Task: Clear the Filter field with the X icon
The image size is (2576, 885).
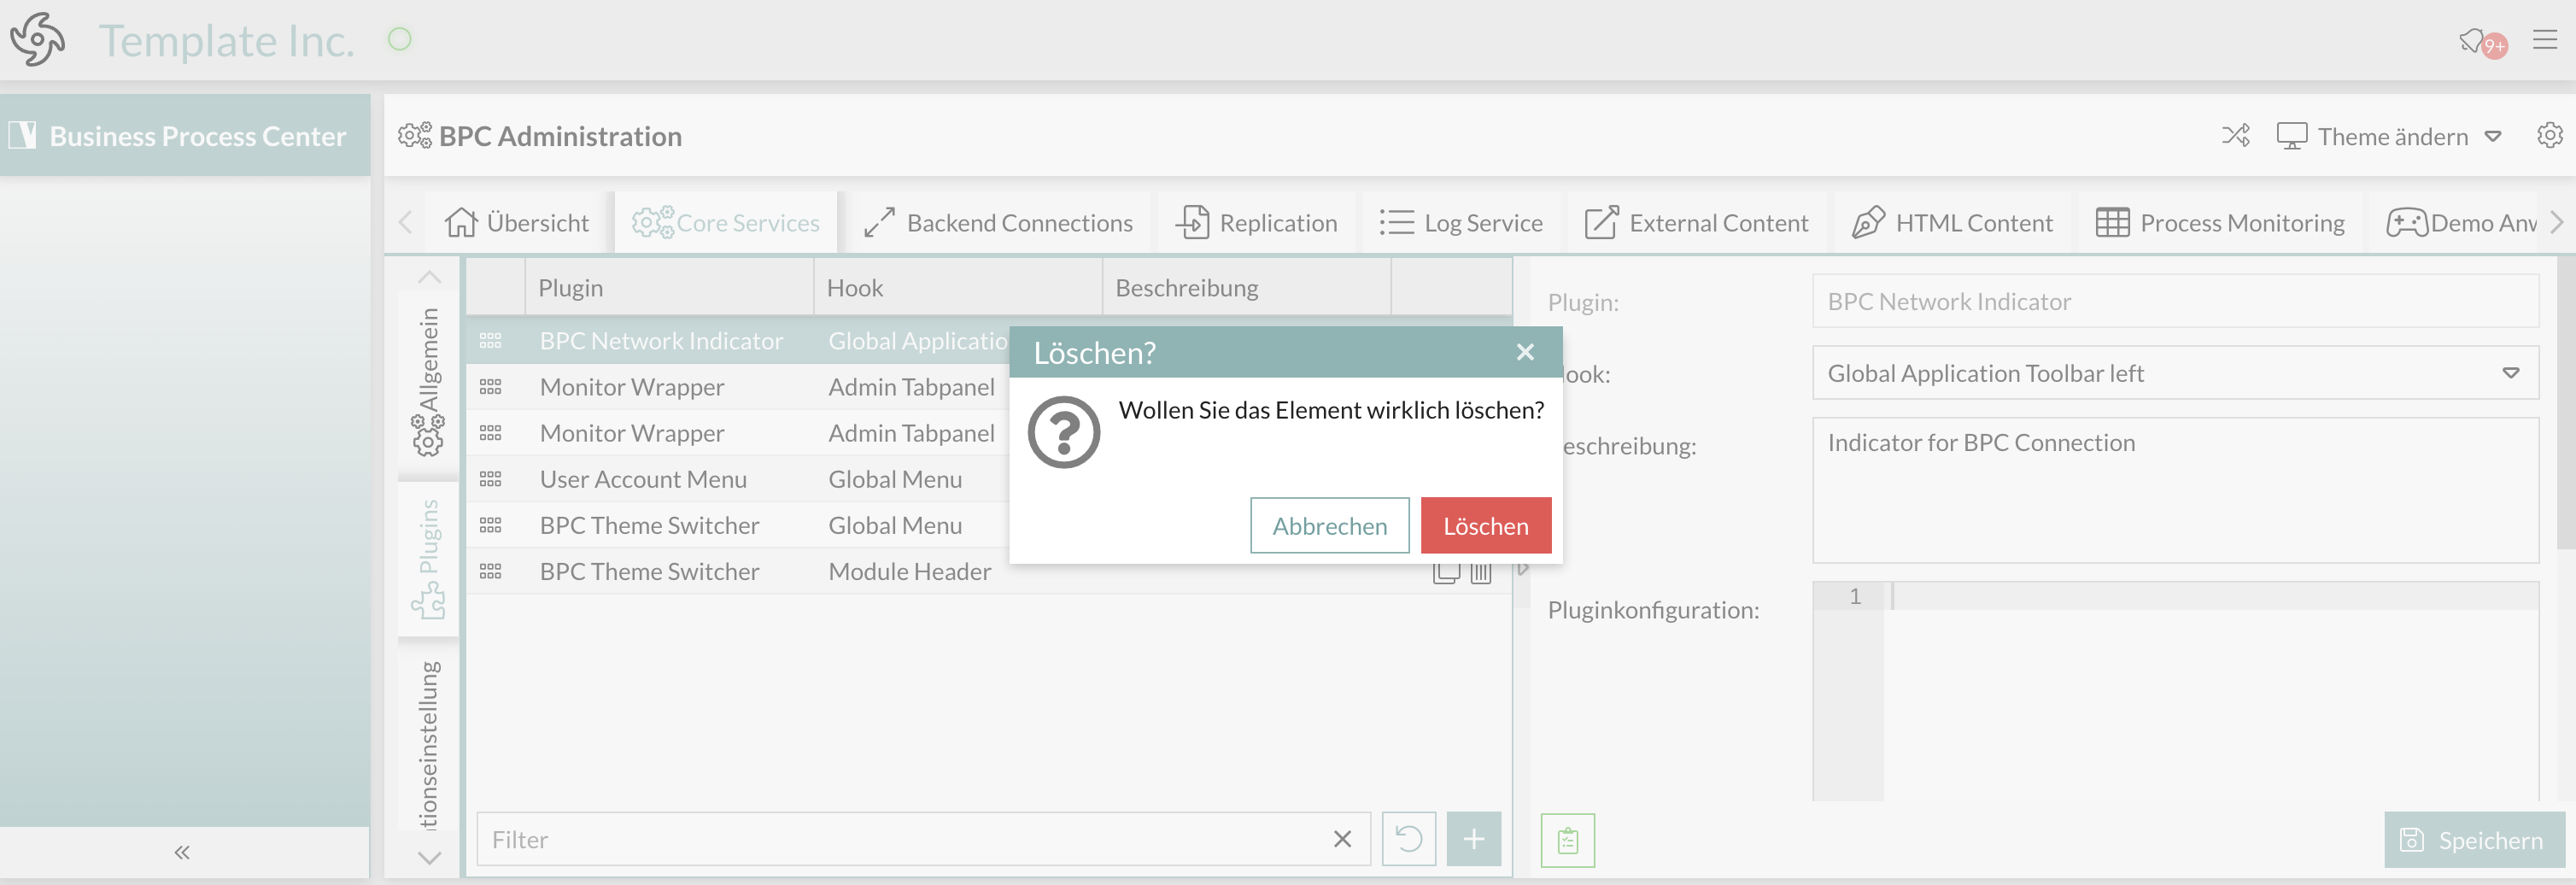Action: pyautogui.click(x=1342, y=839)
